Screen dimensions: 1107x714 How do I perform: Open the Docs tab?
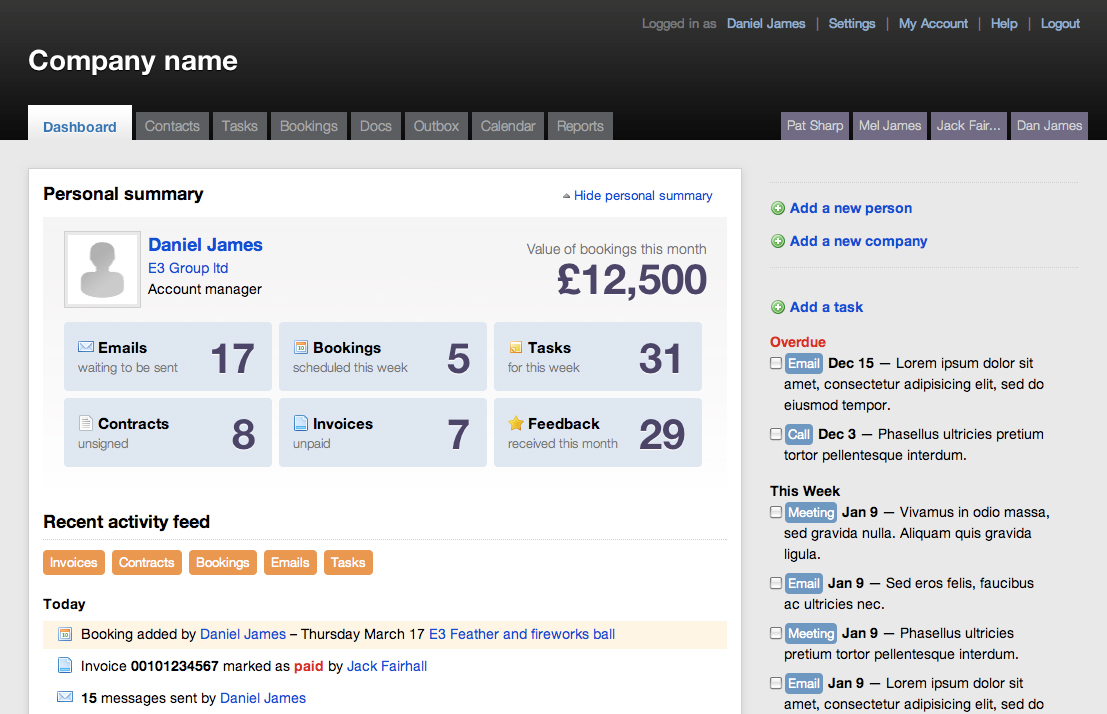click(x=376, y=126)
